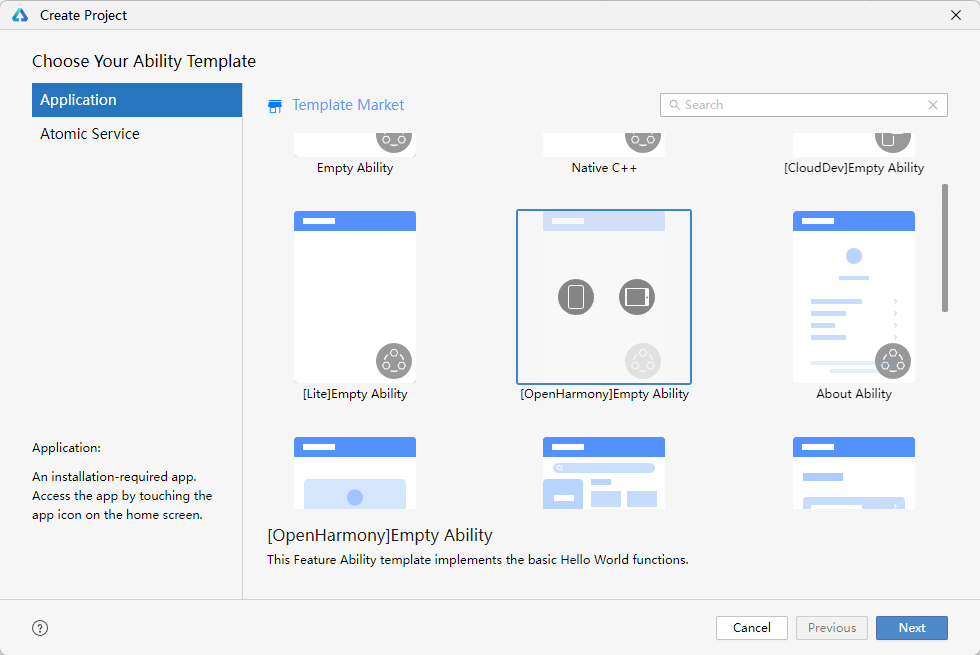Click the badge icon on CloudDev Empty Ability card
This screenshot has width=980, height=655.
point(892,141)
